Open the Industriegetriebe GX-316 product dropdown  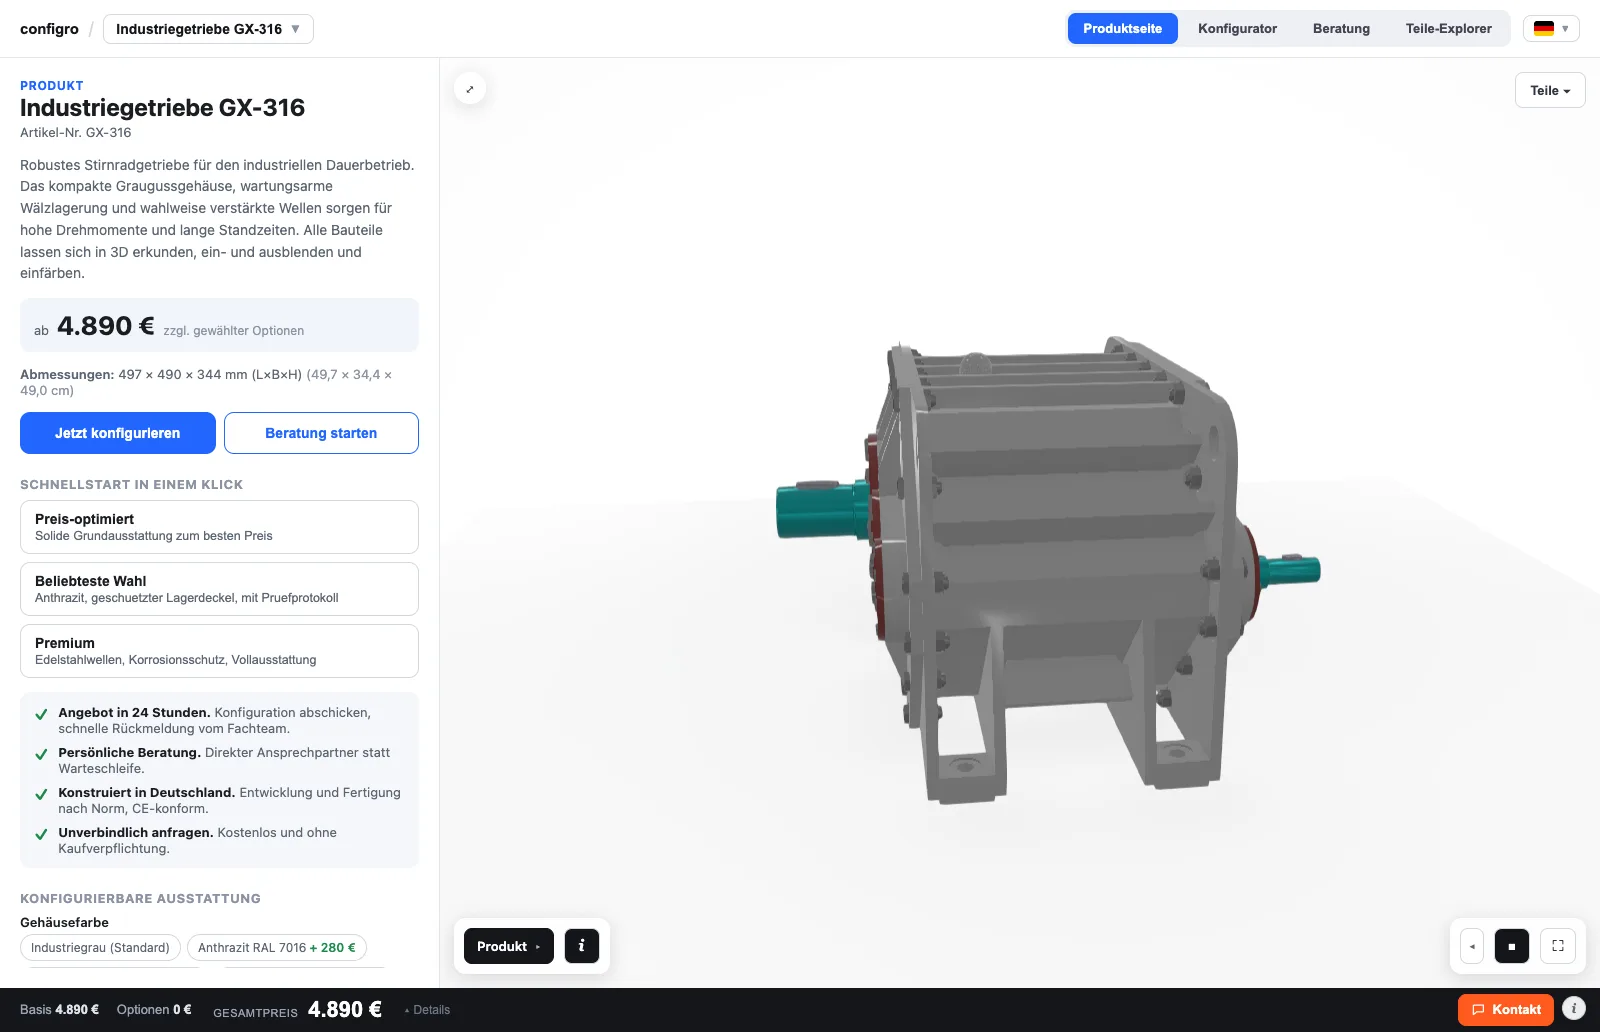pyautogui.click(x=208, y=29)
